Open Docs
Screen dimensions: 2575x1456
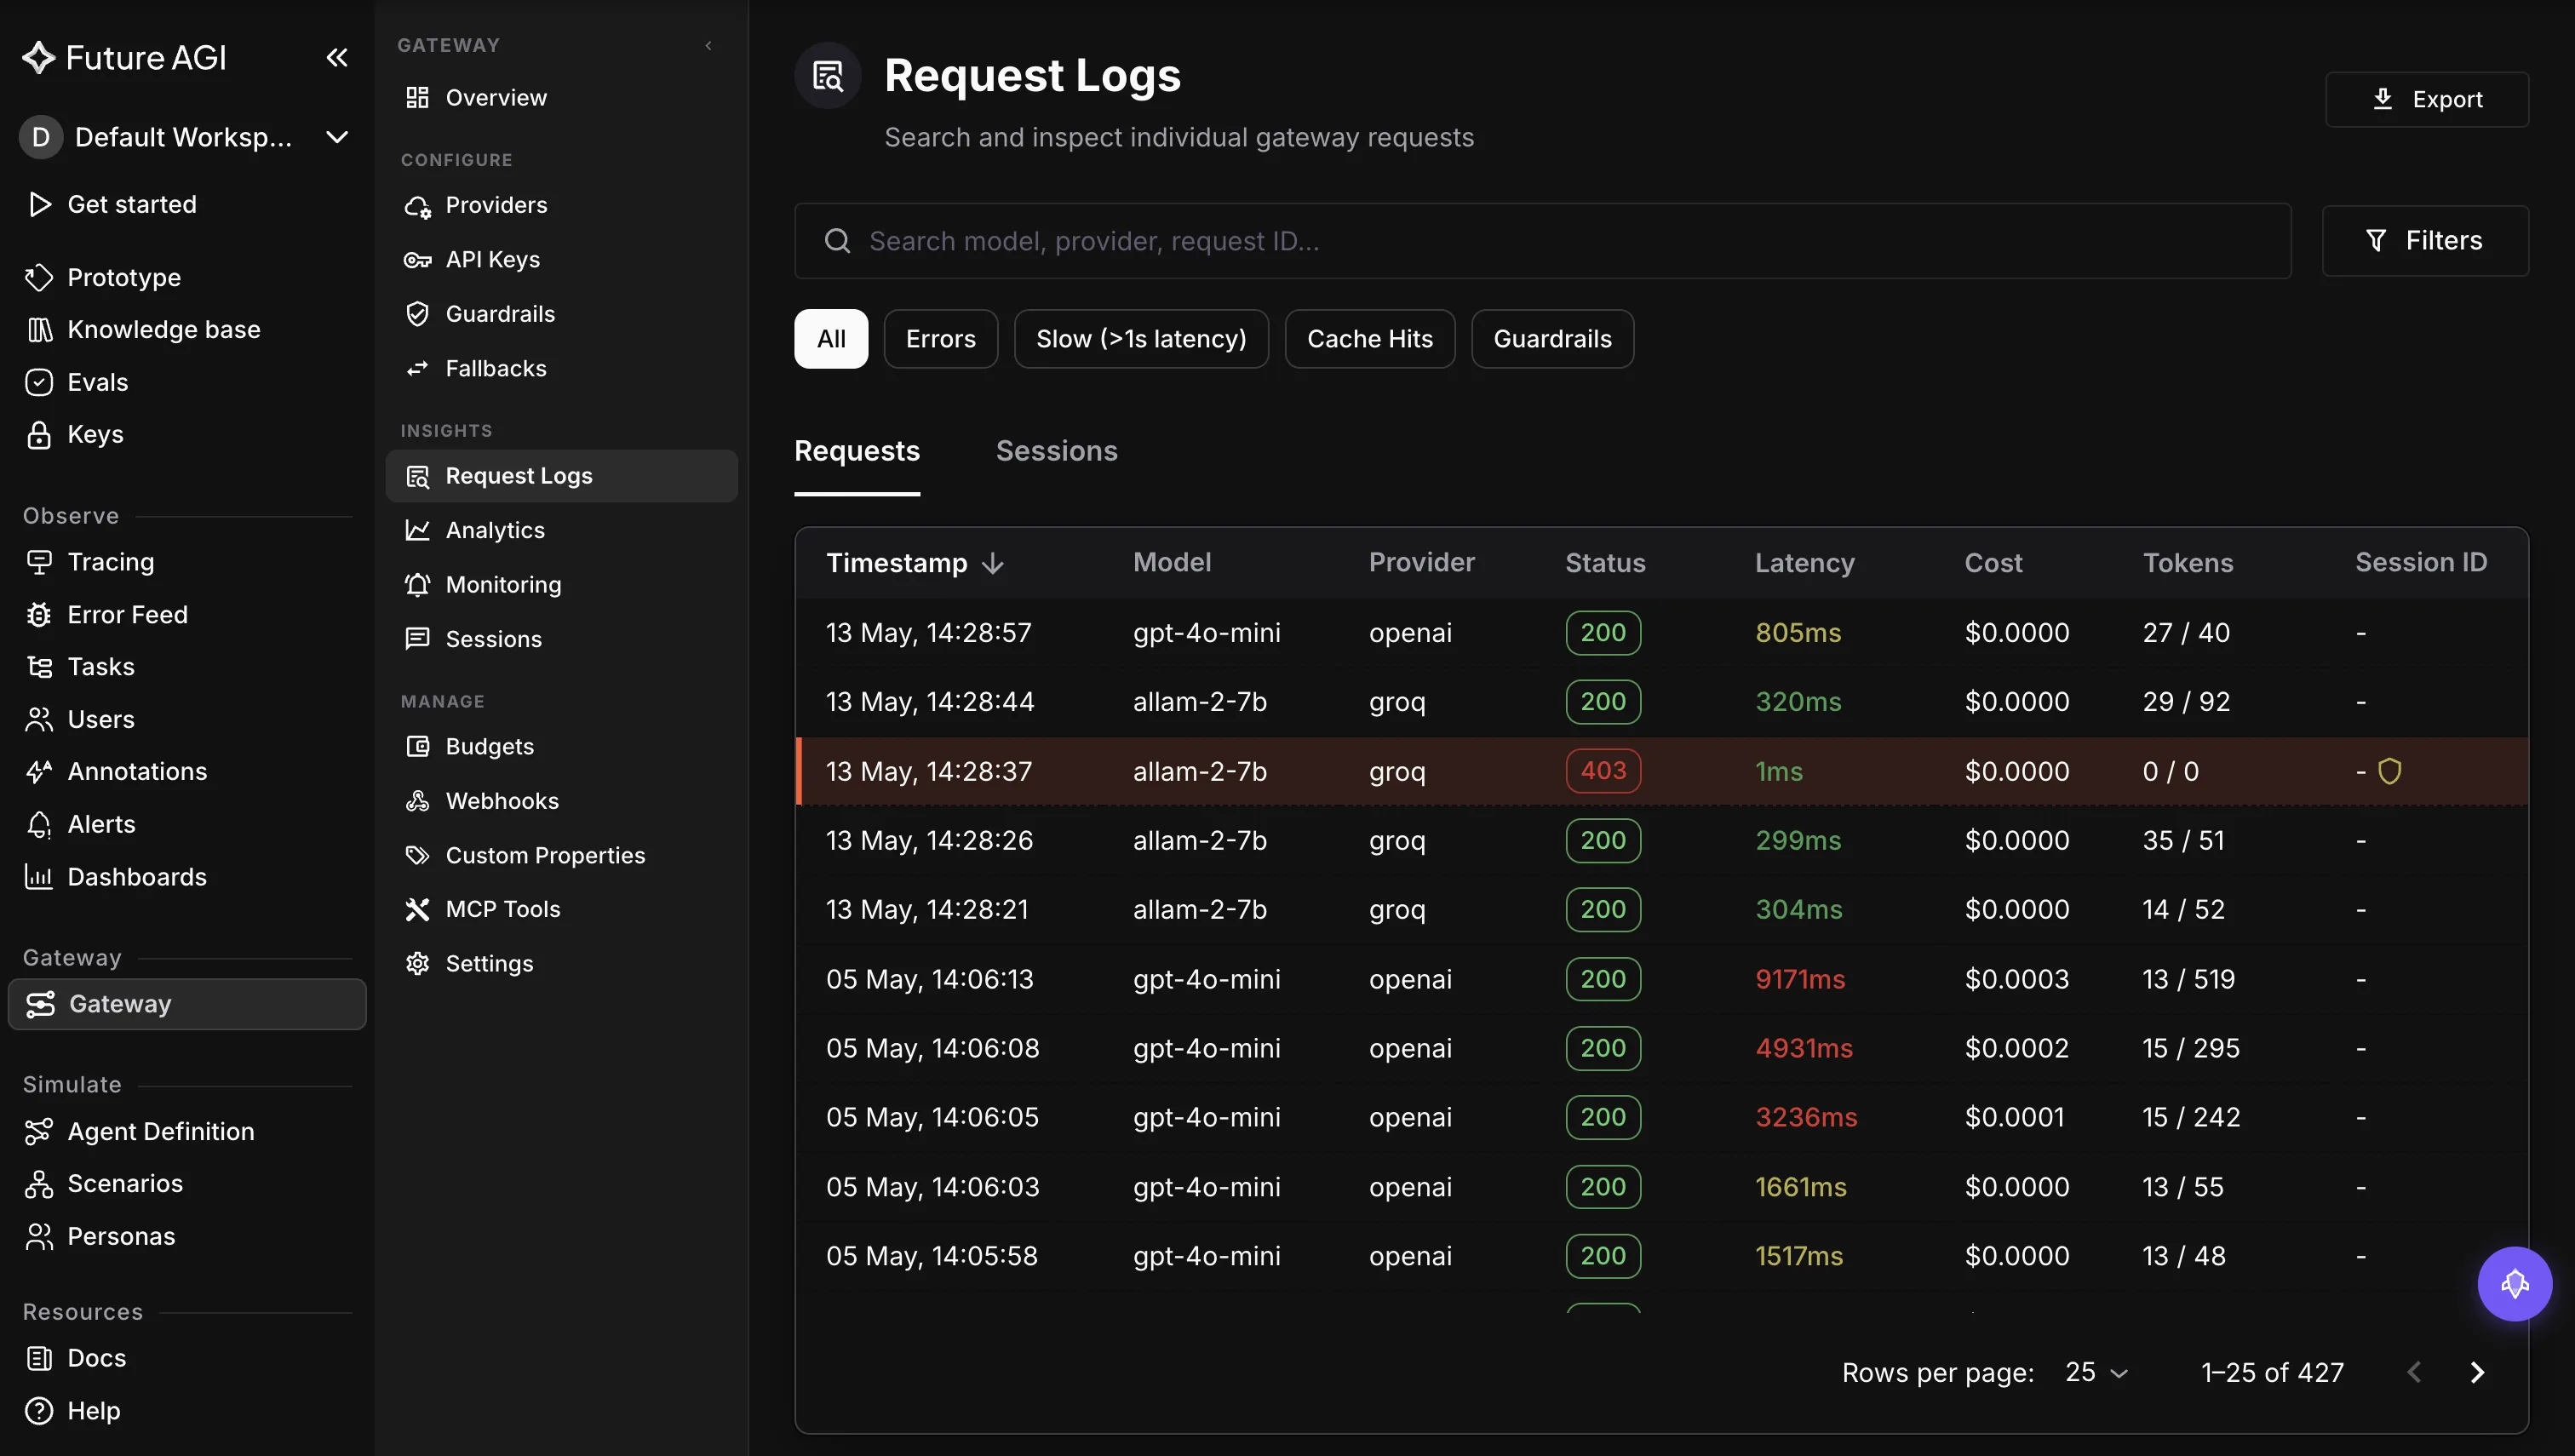[96, 1358]
